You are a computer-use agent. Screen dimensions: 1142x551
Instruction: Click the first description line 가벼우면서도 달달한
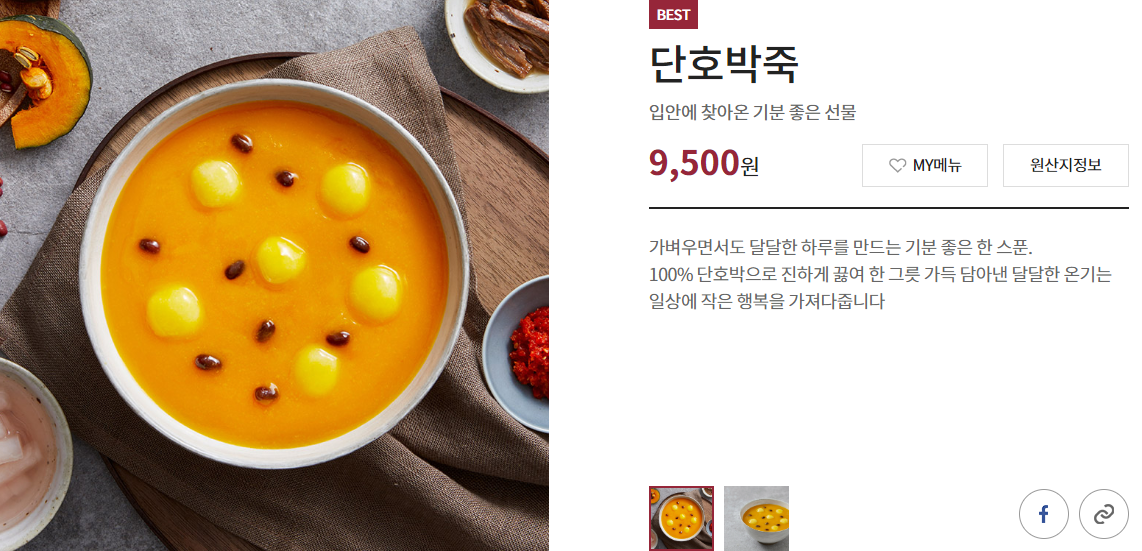(840, 247)
